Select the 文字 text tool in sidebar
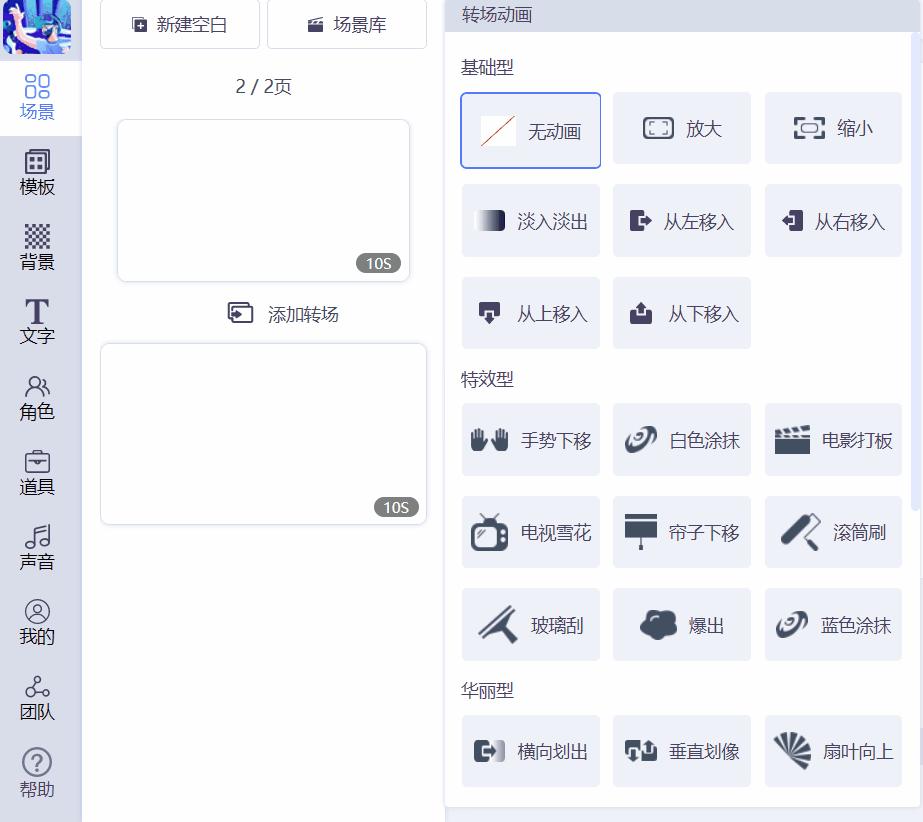The image size is (923, 822). coord(37,321)
